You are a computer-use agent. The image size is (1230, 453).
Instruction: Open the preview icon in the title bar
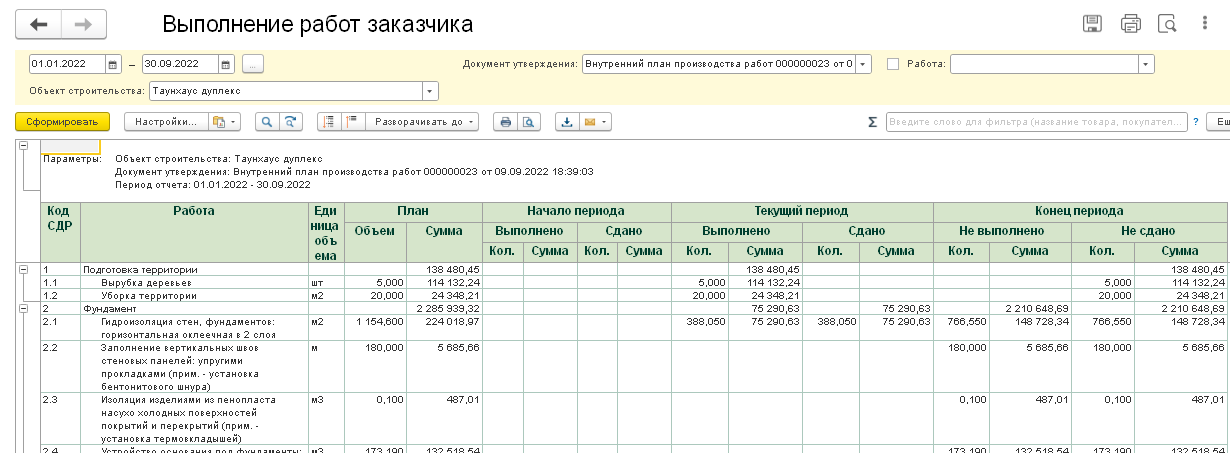tap(1166, 24)
